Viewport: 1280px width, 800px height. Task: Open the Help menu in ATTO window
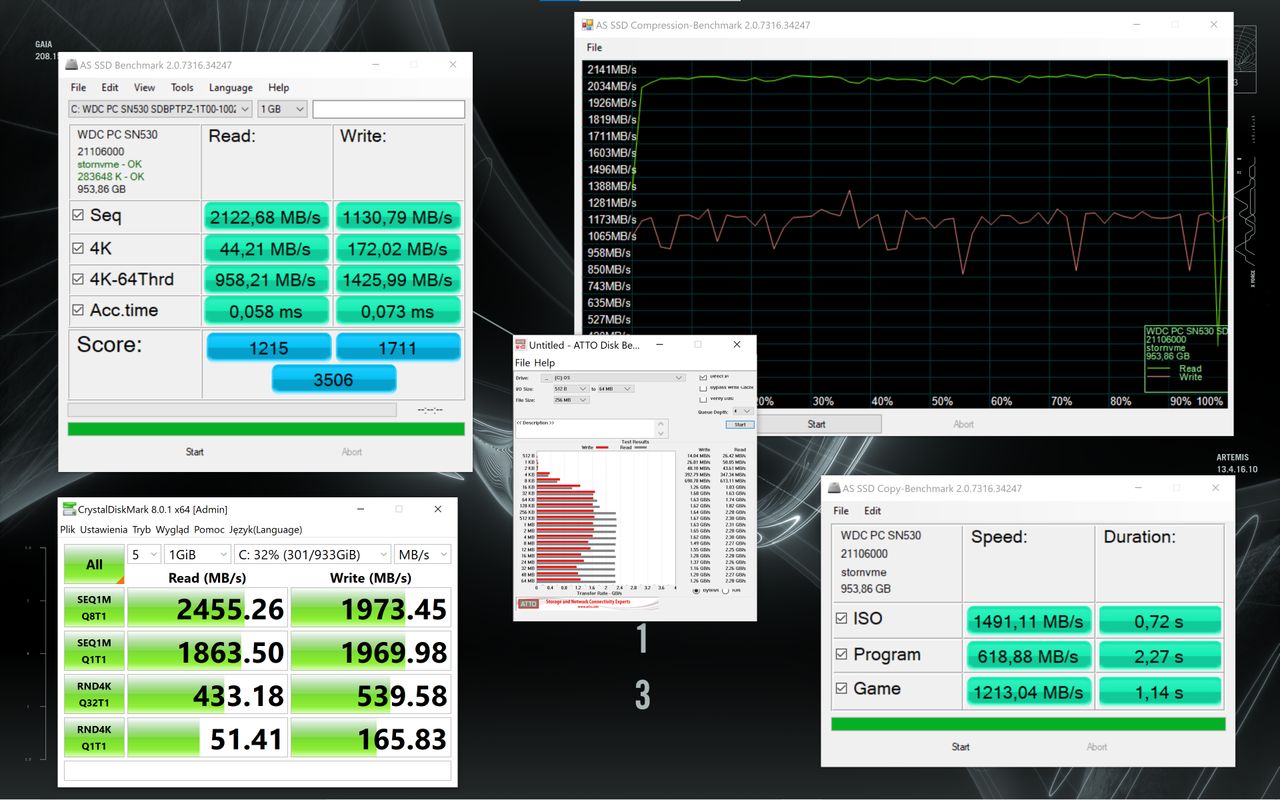click(545, 362)
